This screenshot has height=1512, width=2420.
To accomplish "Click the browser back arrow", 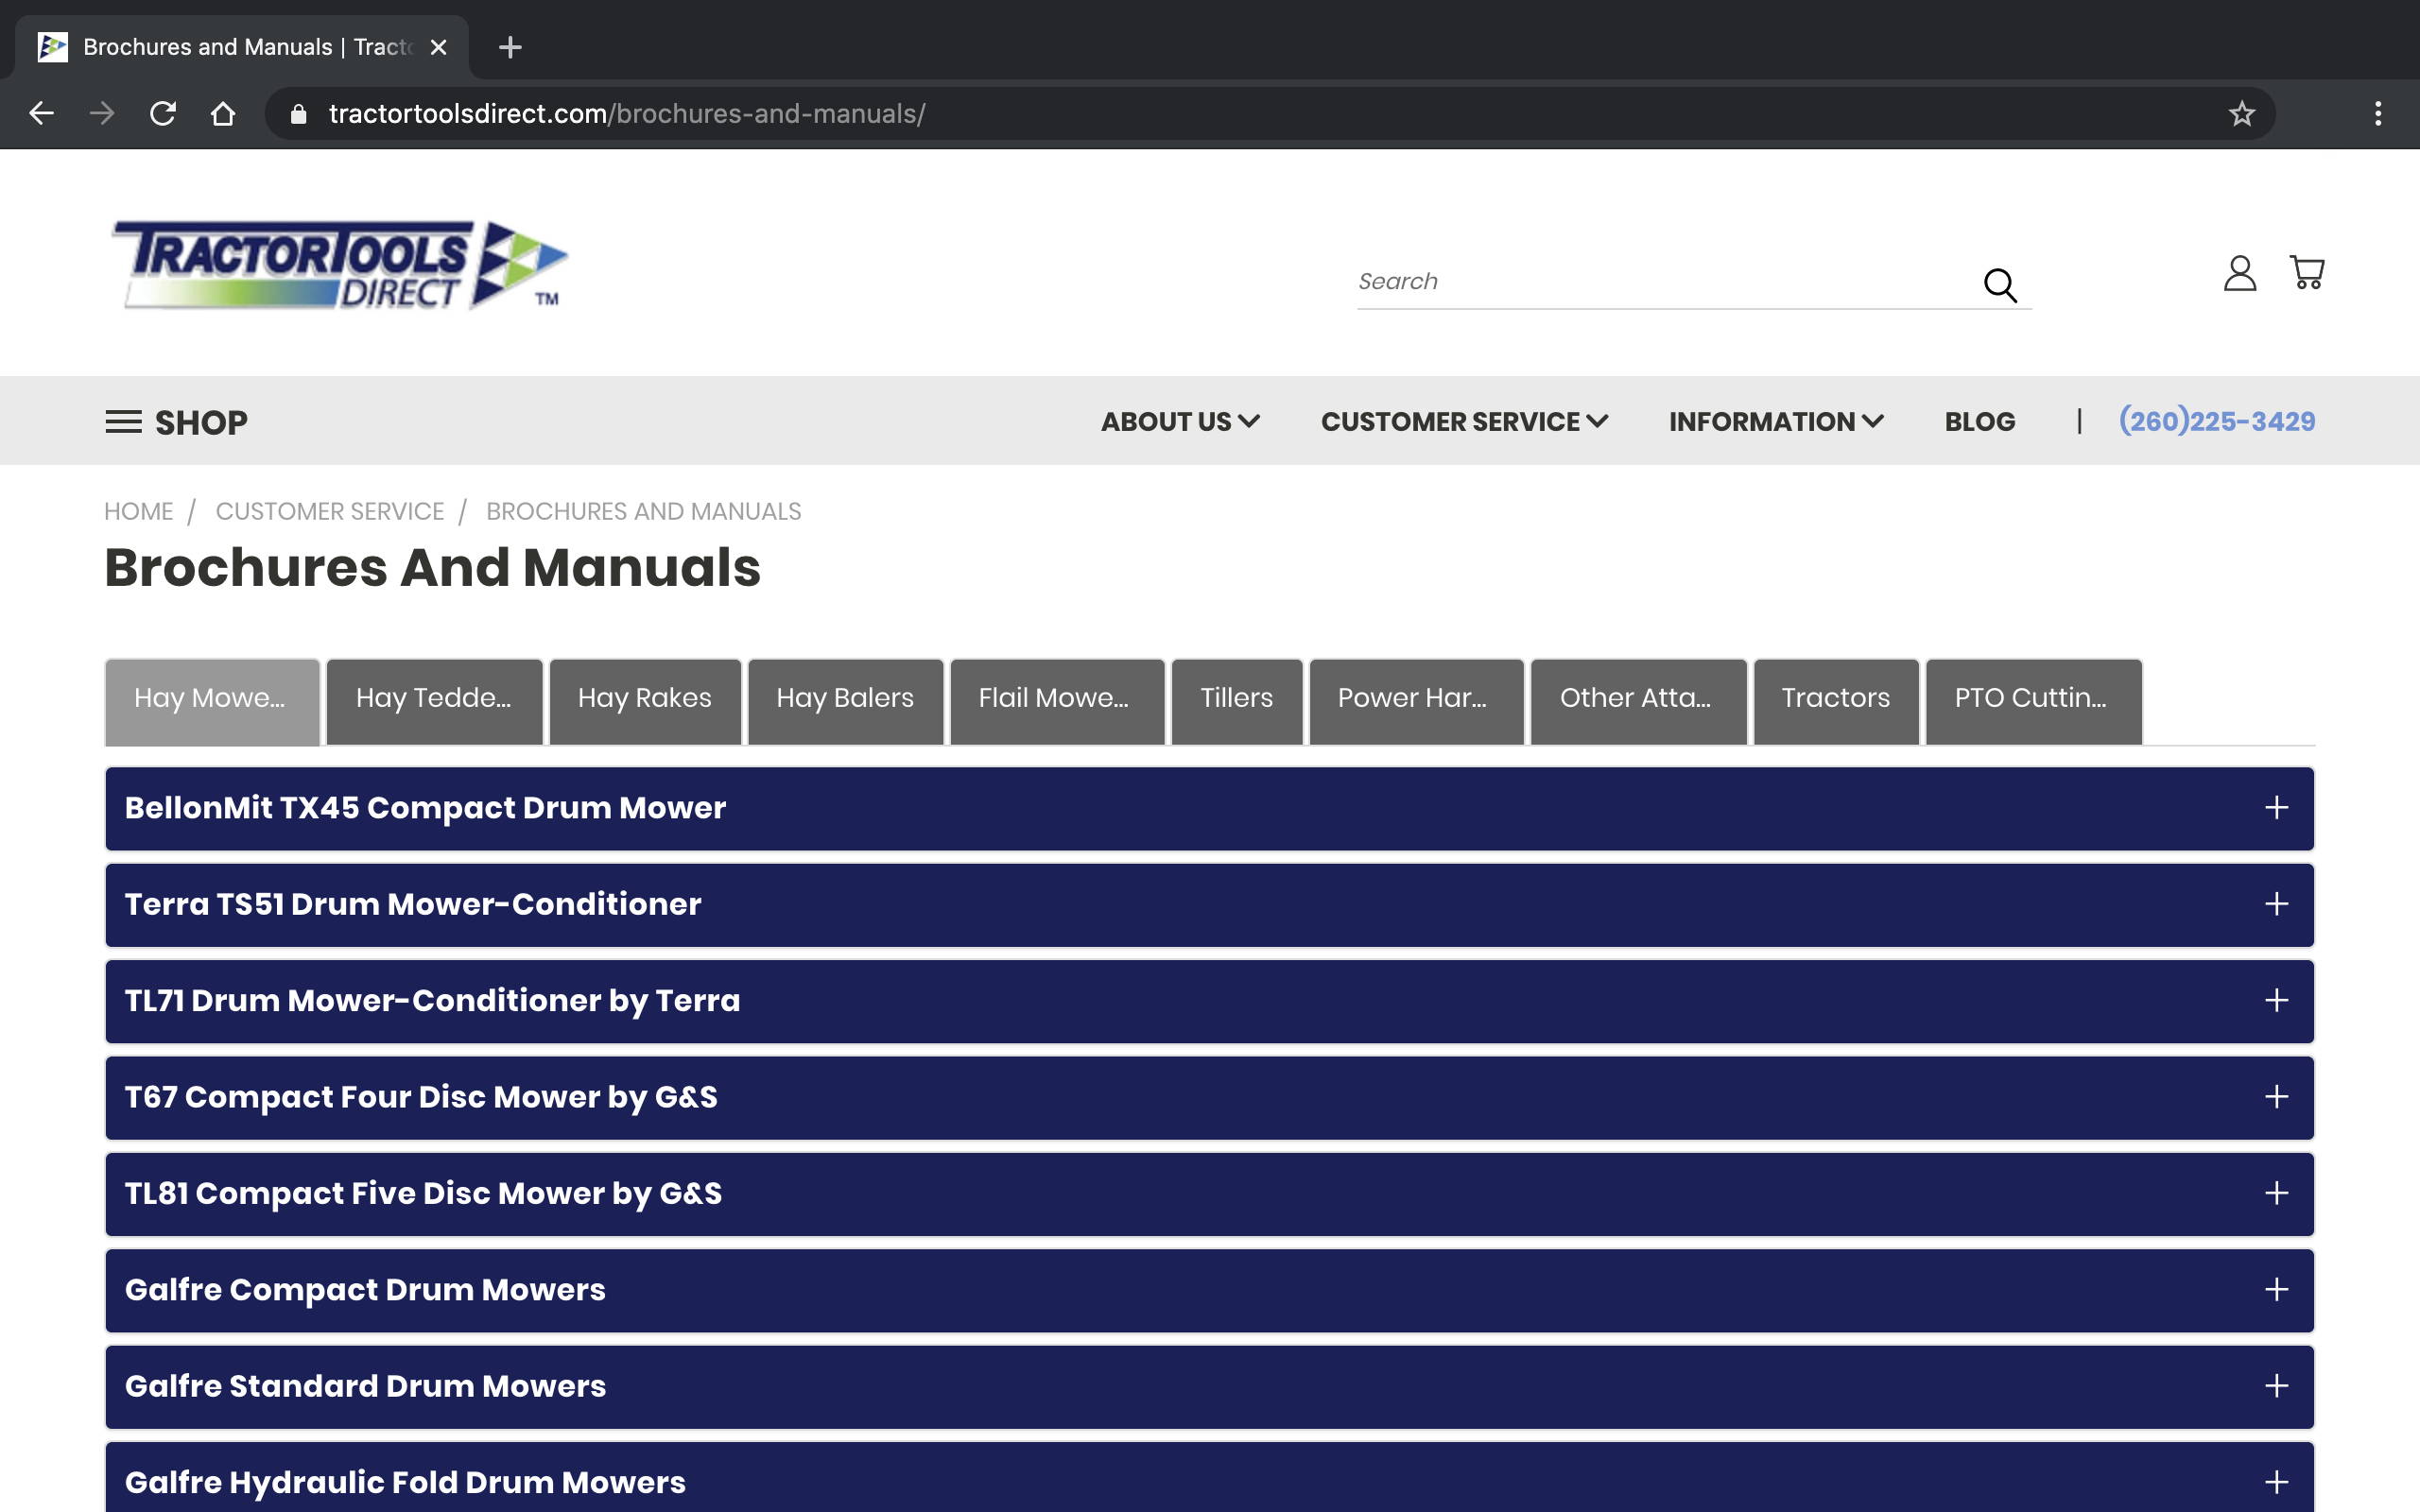I will click(41, 114).
